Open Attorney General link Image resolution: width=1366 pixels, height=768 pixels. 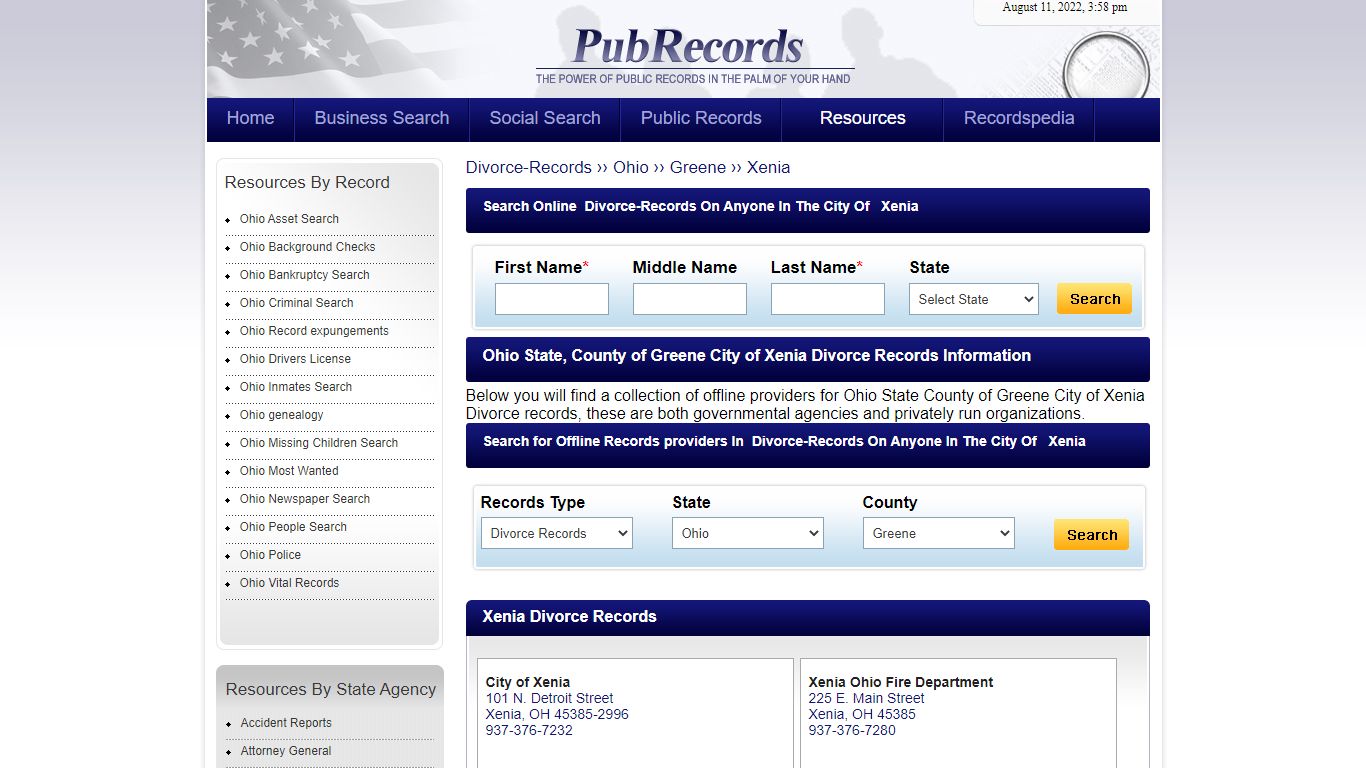tap(286, 751)
